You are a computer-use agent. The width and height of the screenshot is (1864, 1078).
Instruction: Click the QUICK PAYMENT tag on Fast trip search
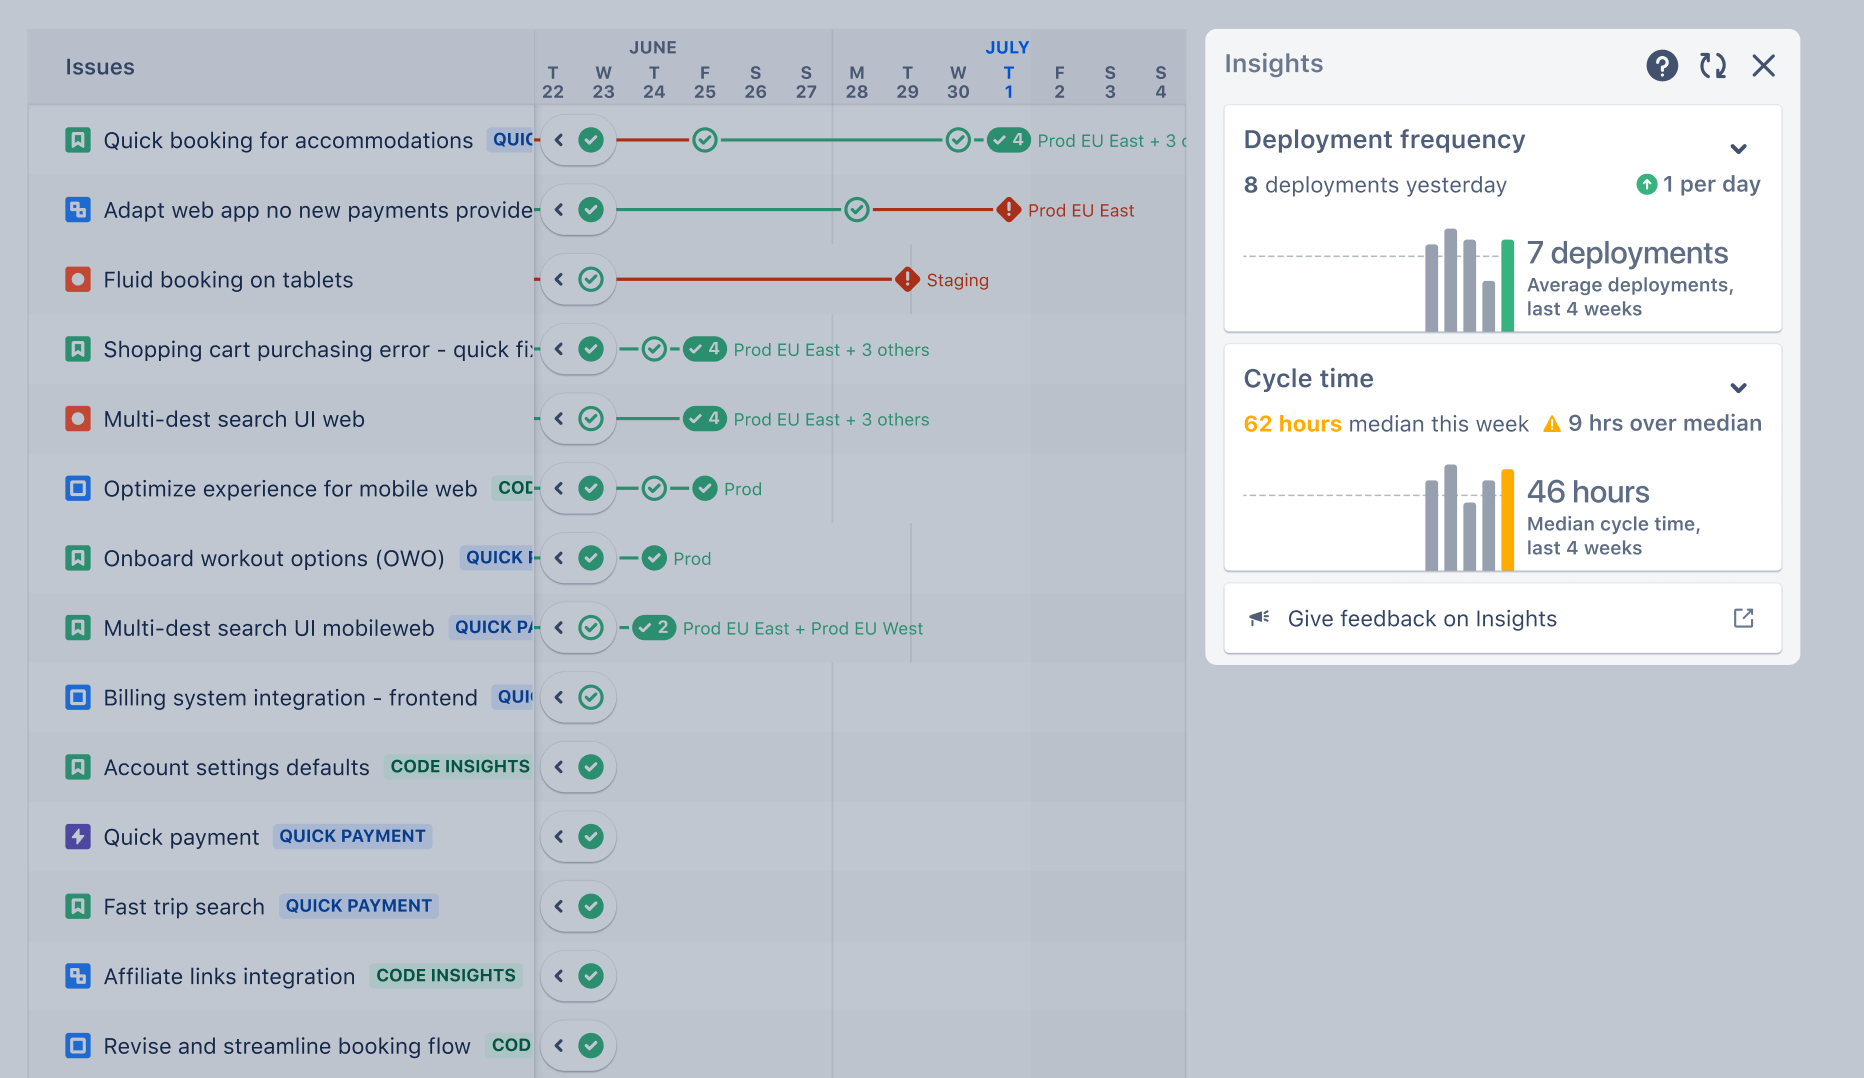pos(358,906)
